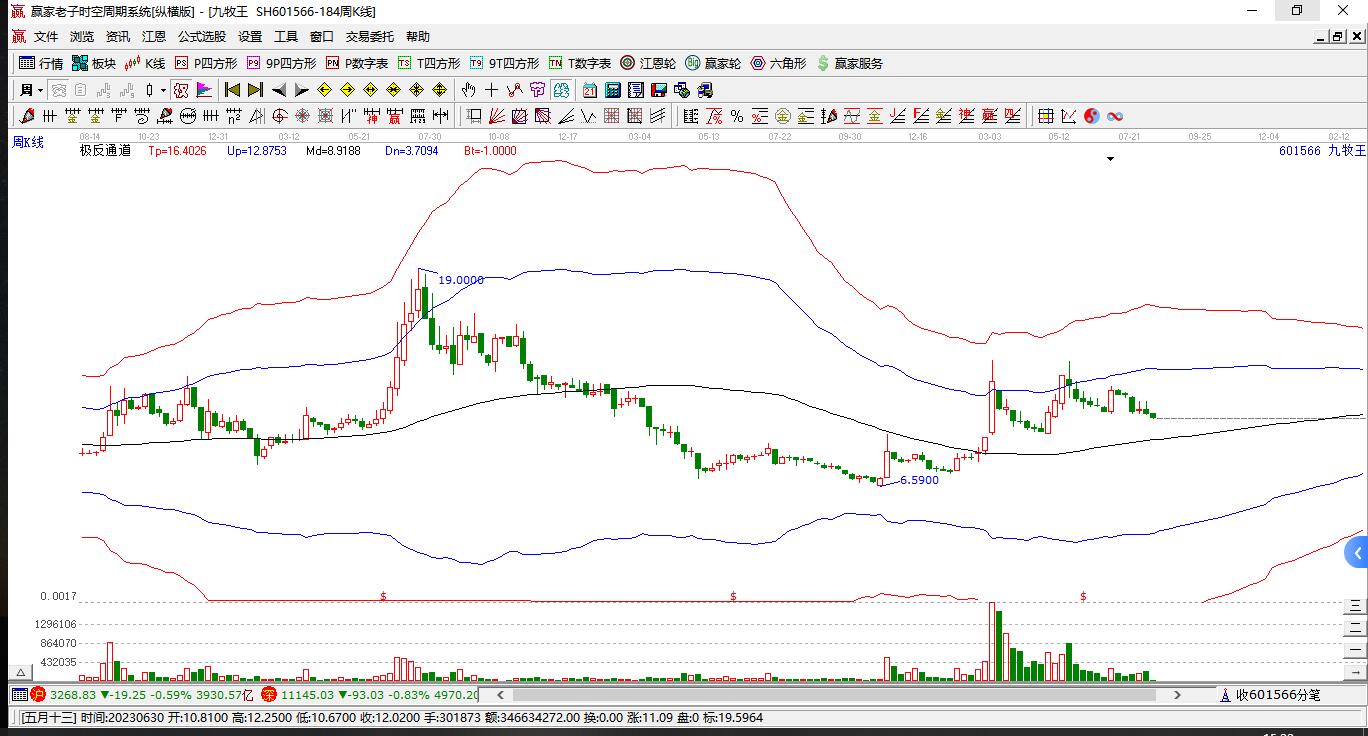Click the 赢家服务 service button
The height and width of the screenshot is (736, 1368).
(850, 63)
